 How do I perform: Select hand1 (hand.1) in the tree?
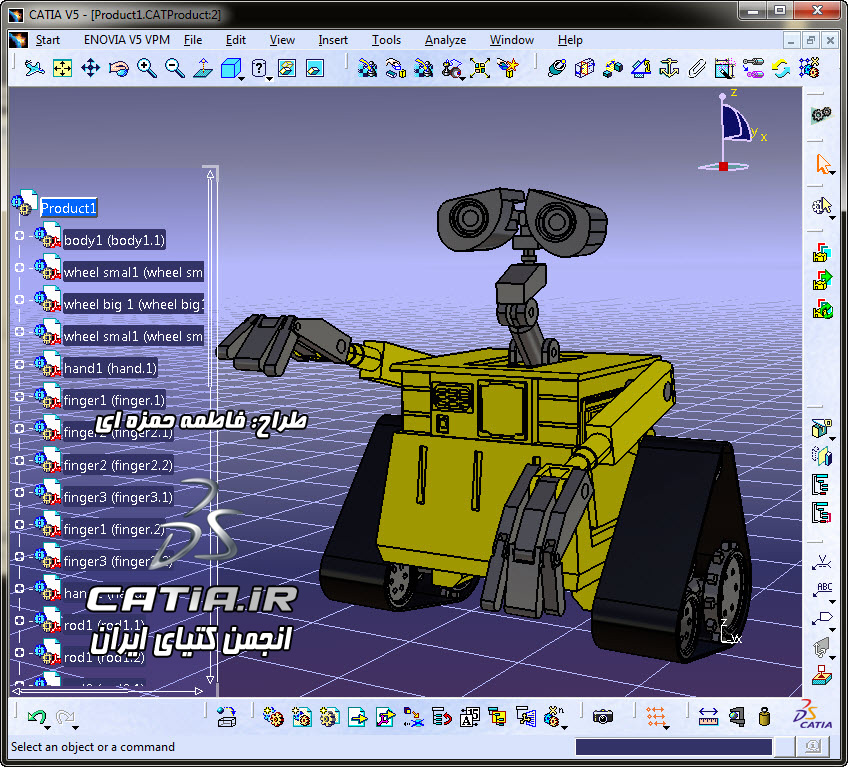[110, 368]
